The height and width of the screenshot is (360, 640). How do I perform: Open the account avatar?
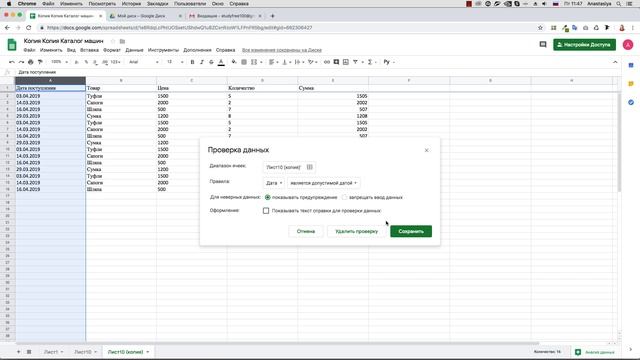[628, 44]
